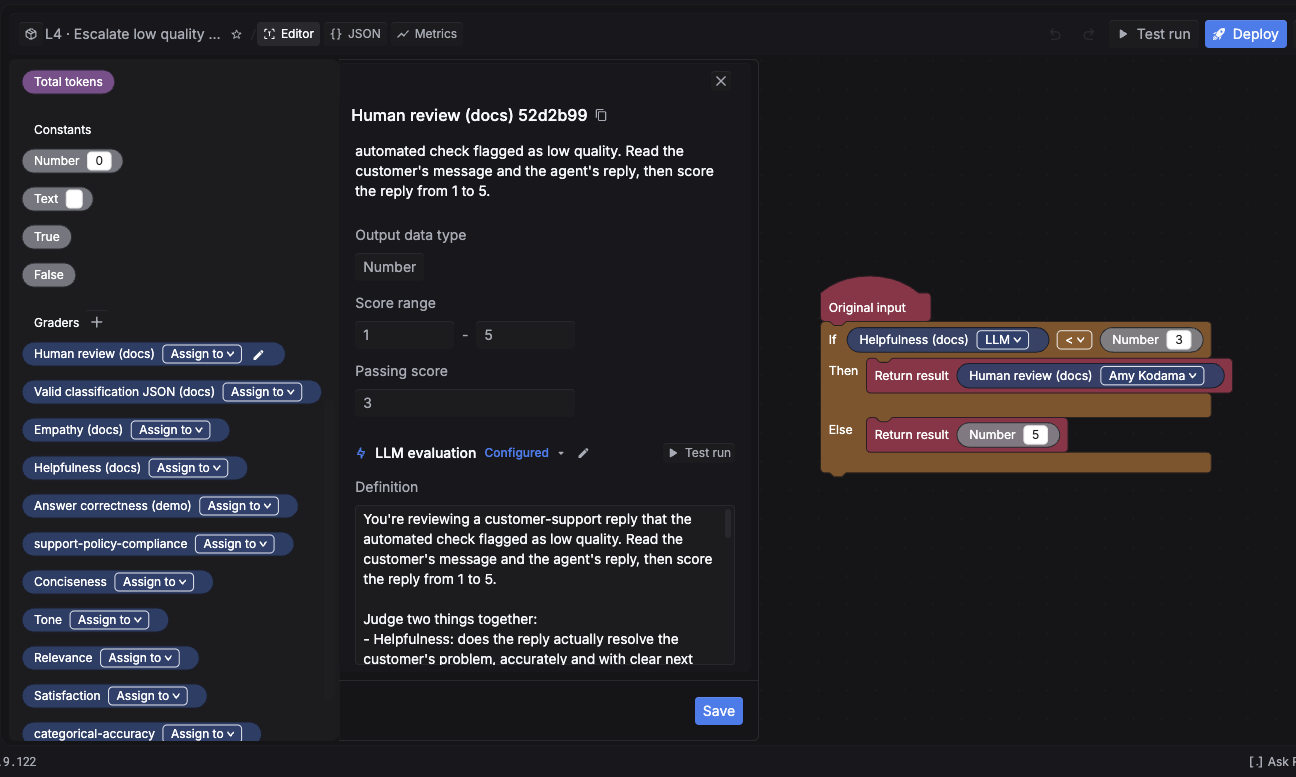The width and height of the screenshot is (1296, 777).
Task: Open Assign to dropdown for Satisfaction
Action: point(148,696)
